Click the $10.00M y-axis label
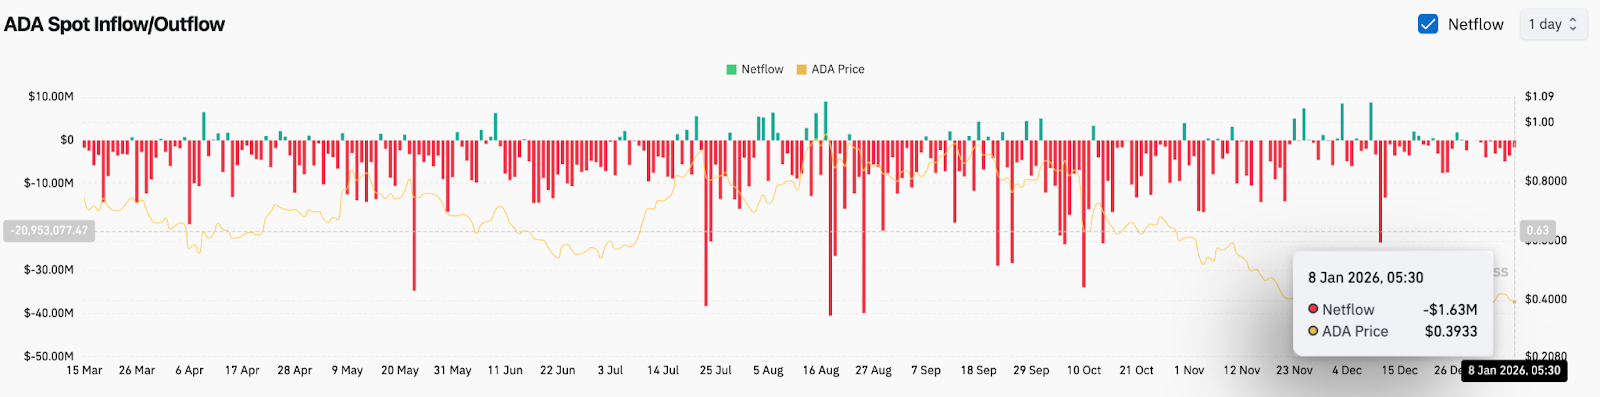Viewport: 1600px width, 397px height. (51, 97)
